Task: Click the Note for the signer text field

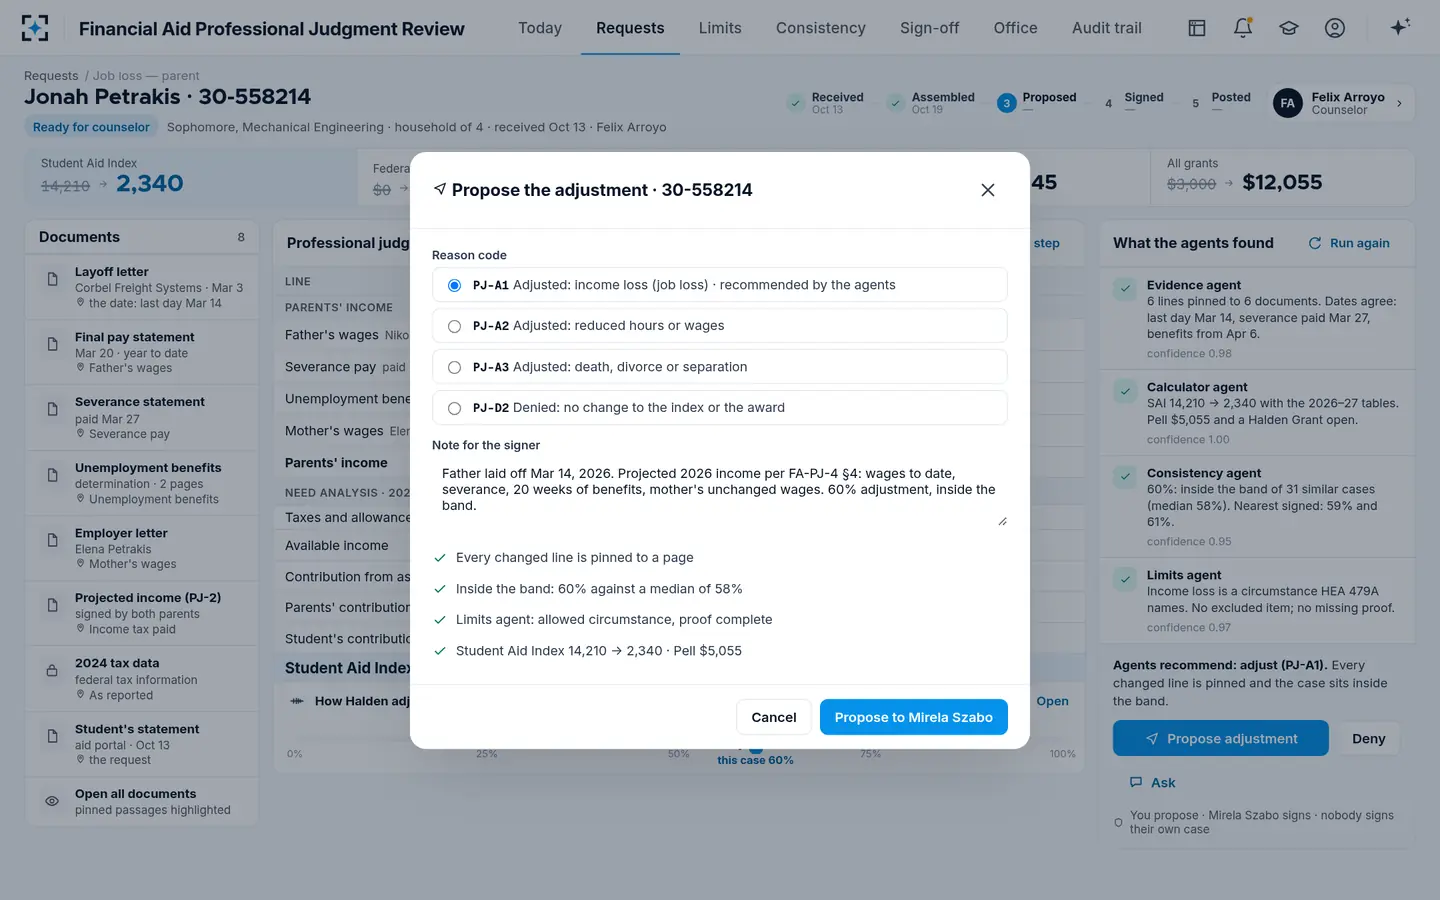Action: click(x=719, y=492)
